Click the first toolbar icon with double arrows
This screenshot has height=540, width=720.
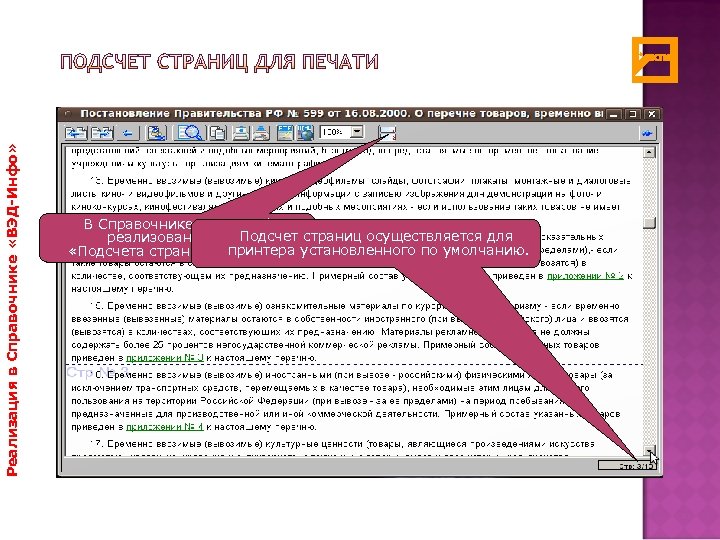click(x=76, y=133)
